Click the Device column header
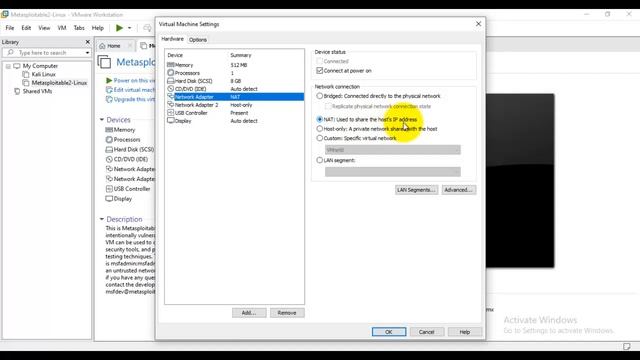Screen dimensions: 640x360 (x=175, y=55)
